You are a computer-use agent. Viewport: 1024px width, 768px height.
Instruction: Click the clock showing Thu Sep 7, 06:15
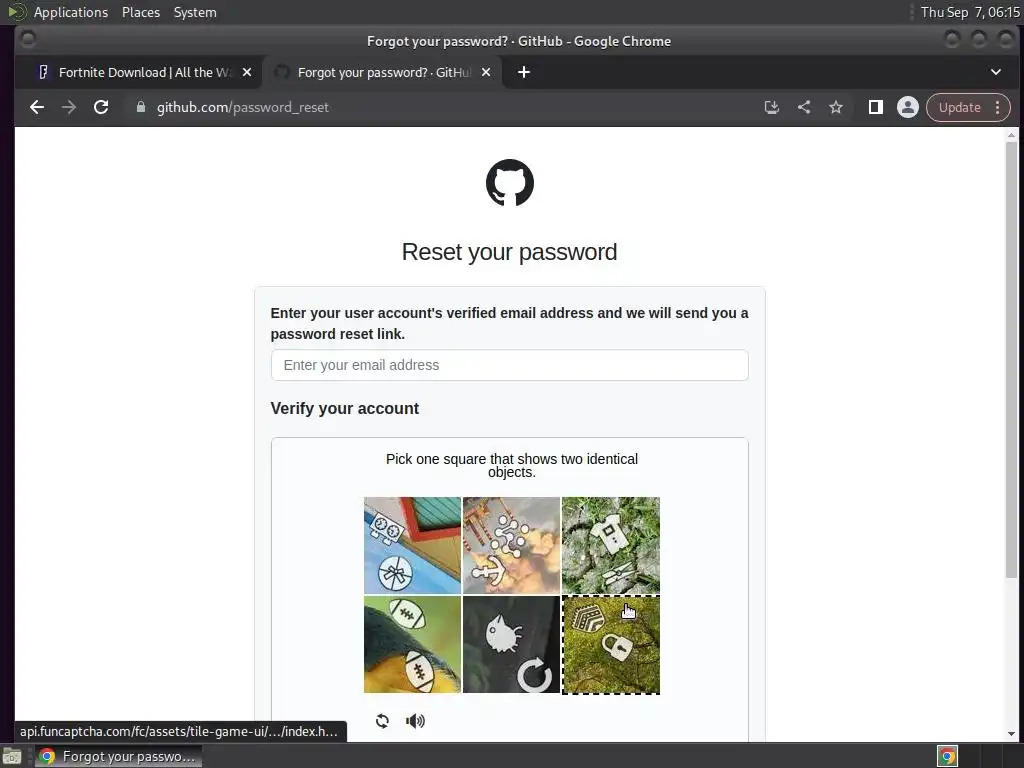click(x=970, y=12)
